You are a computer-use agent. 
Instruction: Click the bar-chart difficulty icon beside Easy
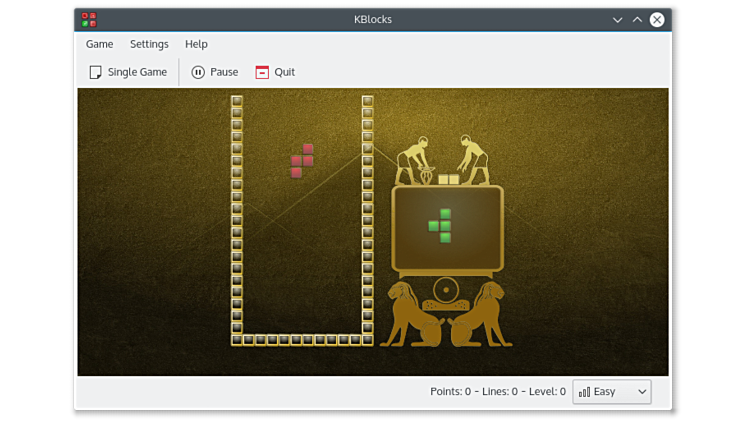point(584,392)
